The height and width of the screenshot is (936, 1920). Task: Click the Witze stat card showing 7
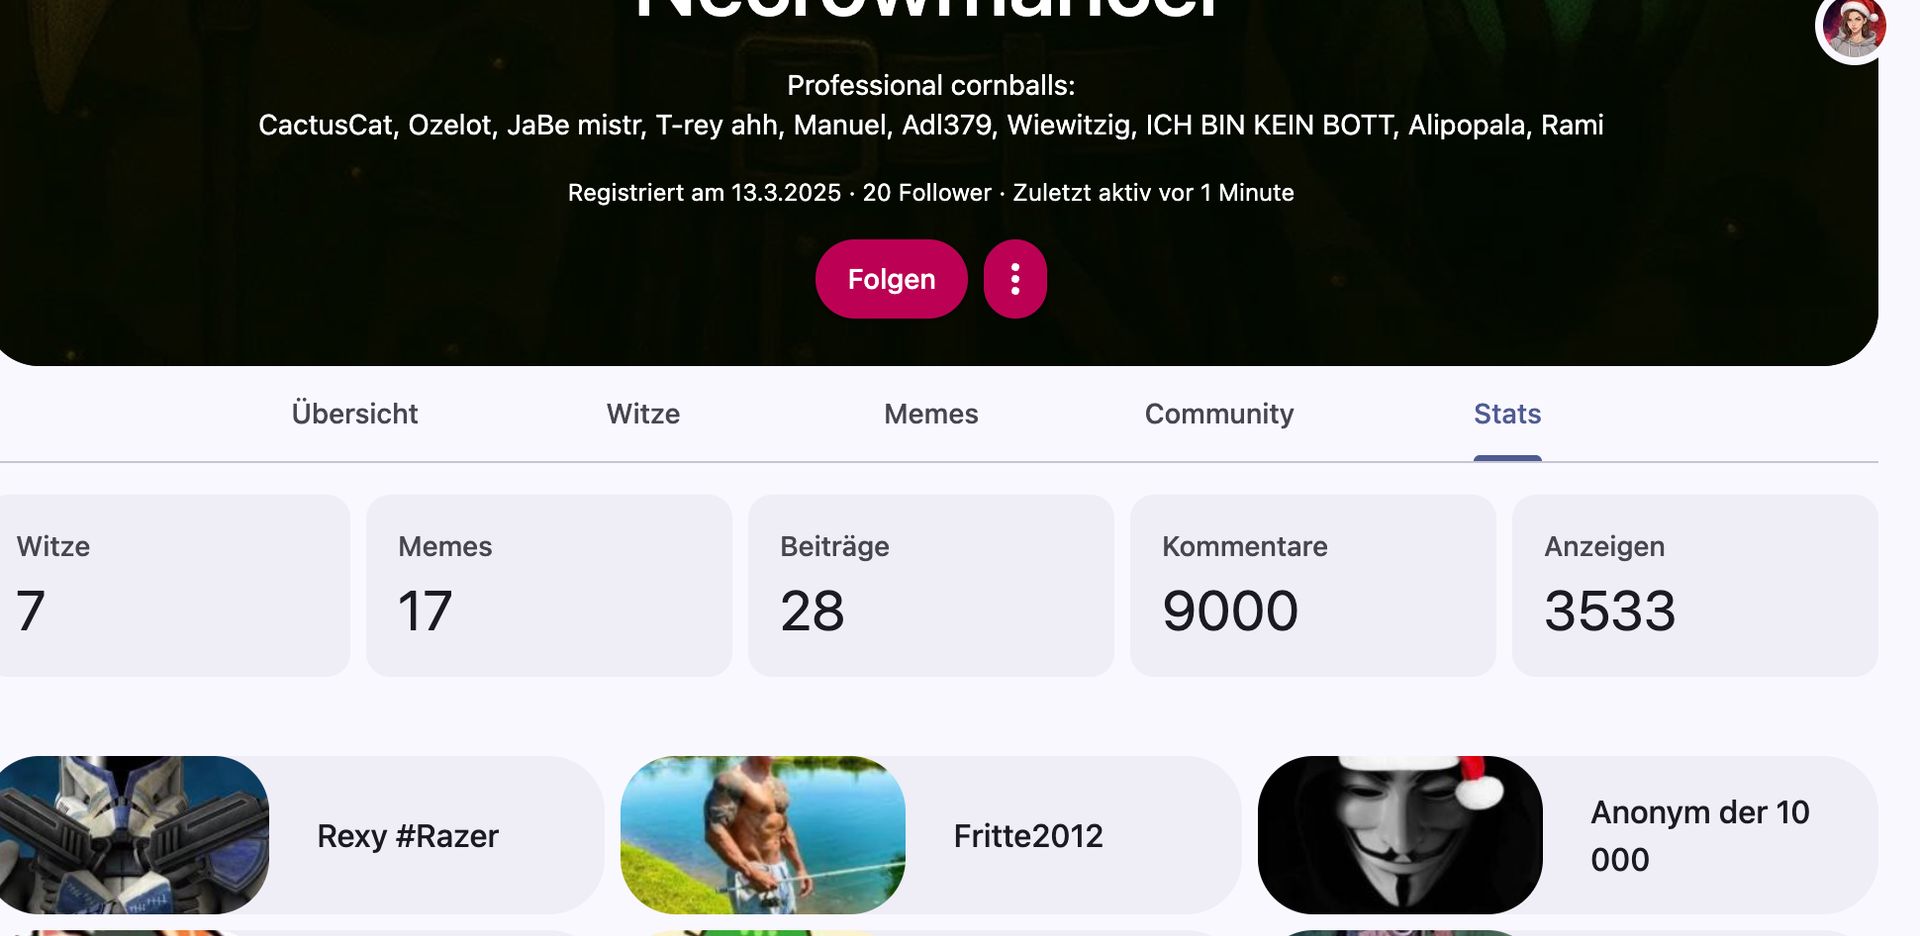click(x=174, y=586)
